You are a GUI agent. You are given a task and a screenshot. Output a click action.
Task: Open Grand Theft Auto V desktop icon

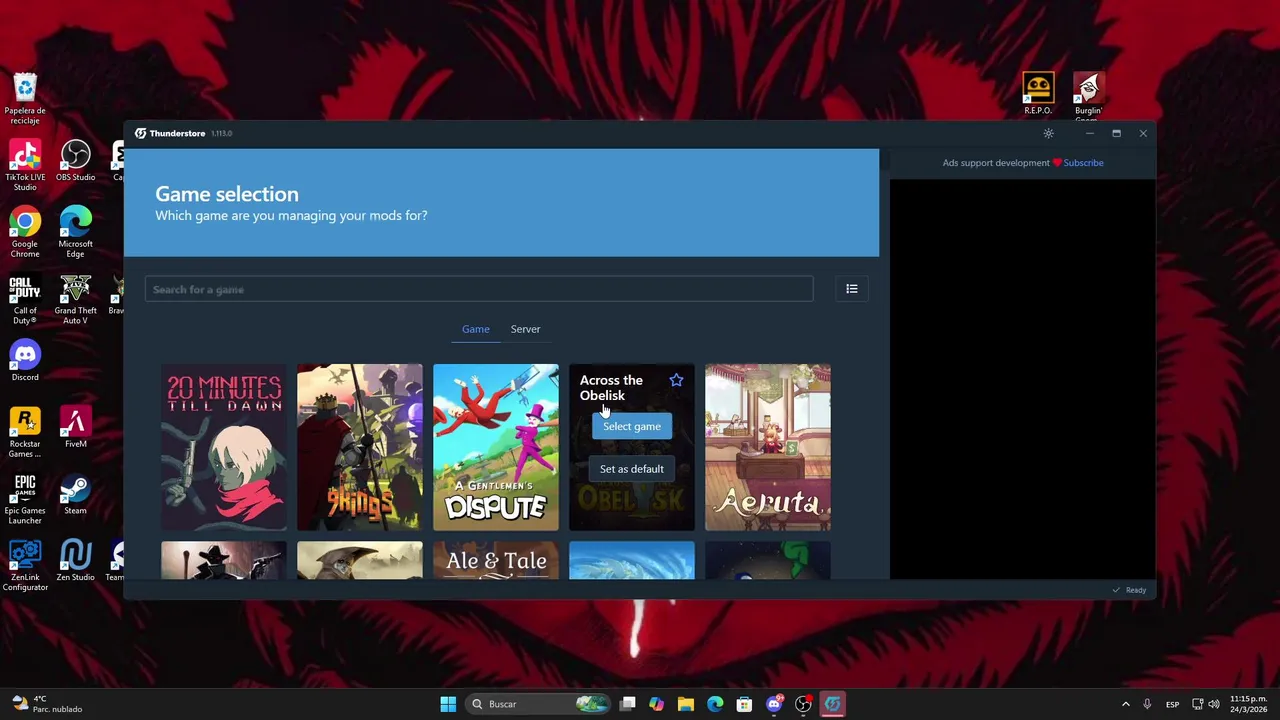pos(75,299)
